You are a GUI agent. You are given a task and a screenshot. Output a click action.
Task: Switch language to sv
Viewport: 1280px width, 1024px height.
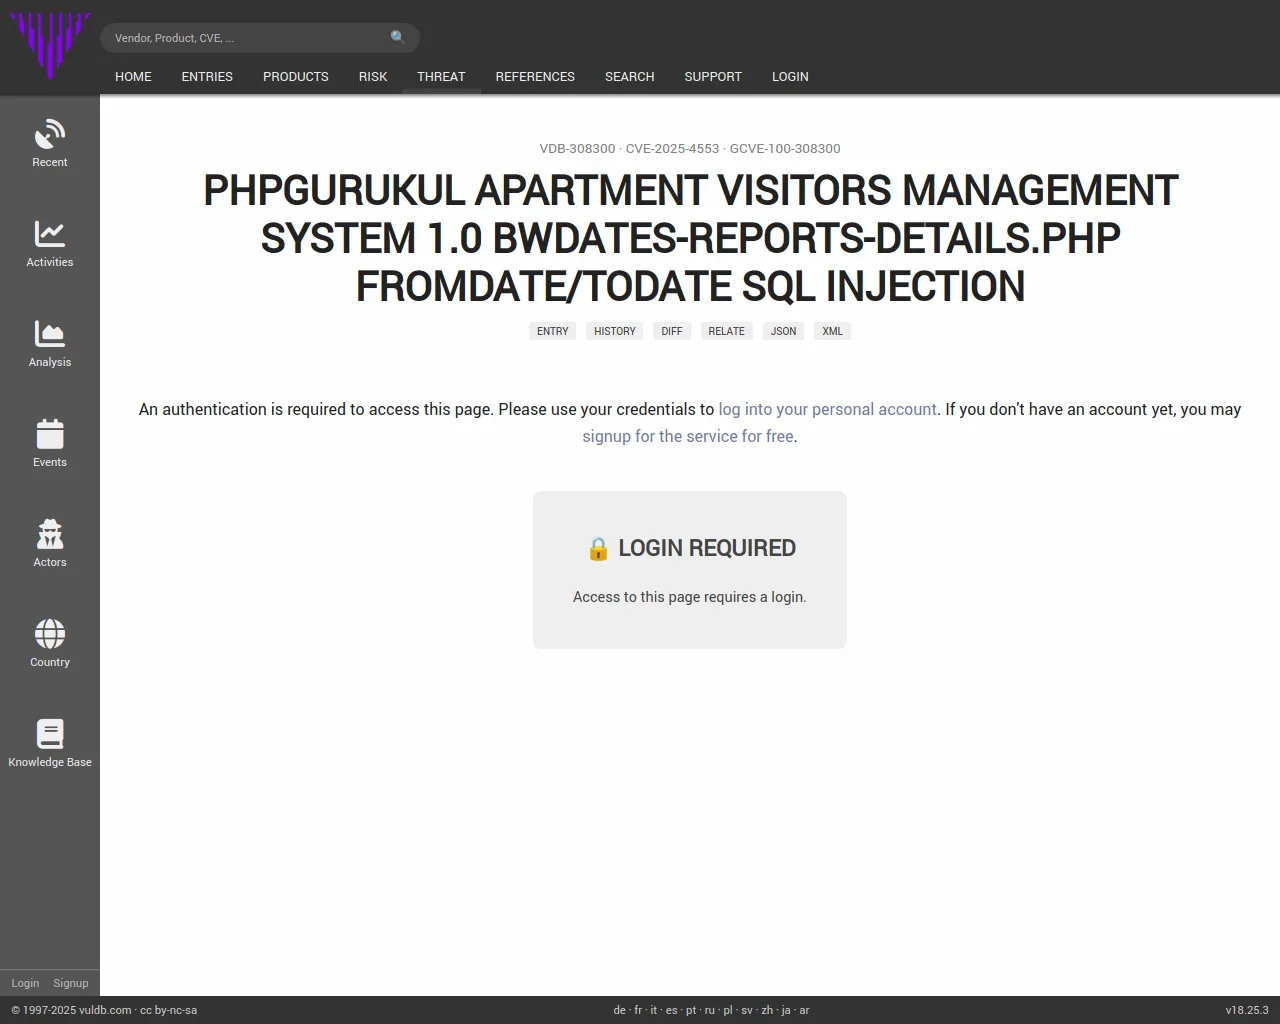(x=747, y=1010)
